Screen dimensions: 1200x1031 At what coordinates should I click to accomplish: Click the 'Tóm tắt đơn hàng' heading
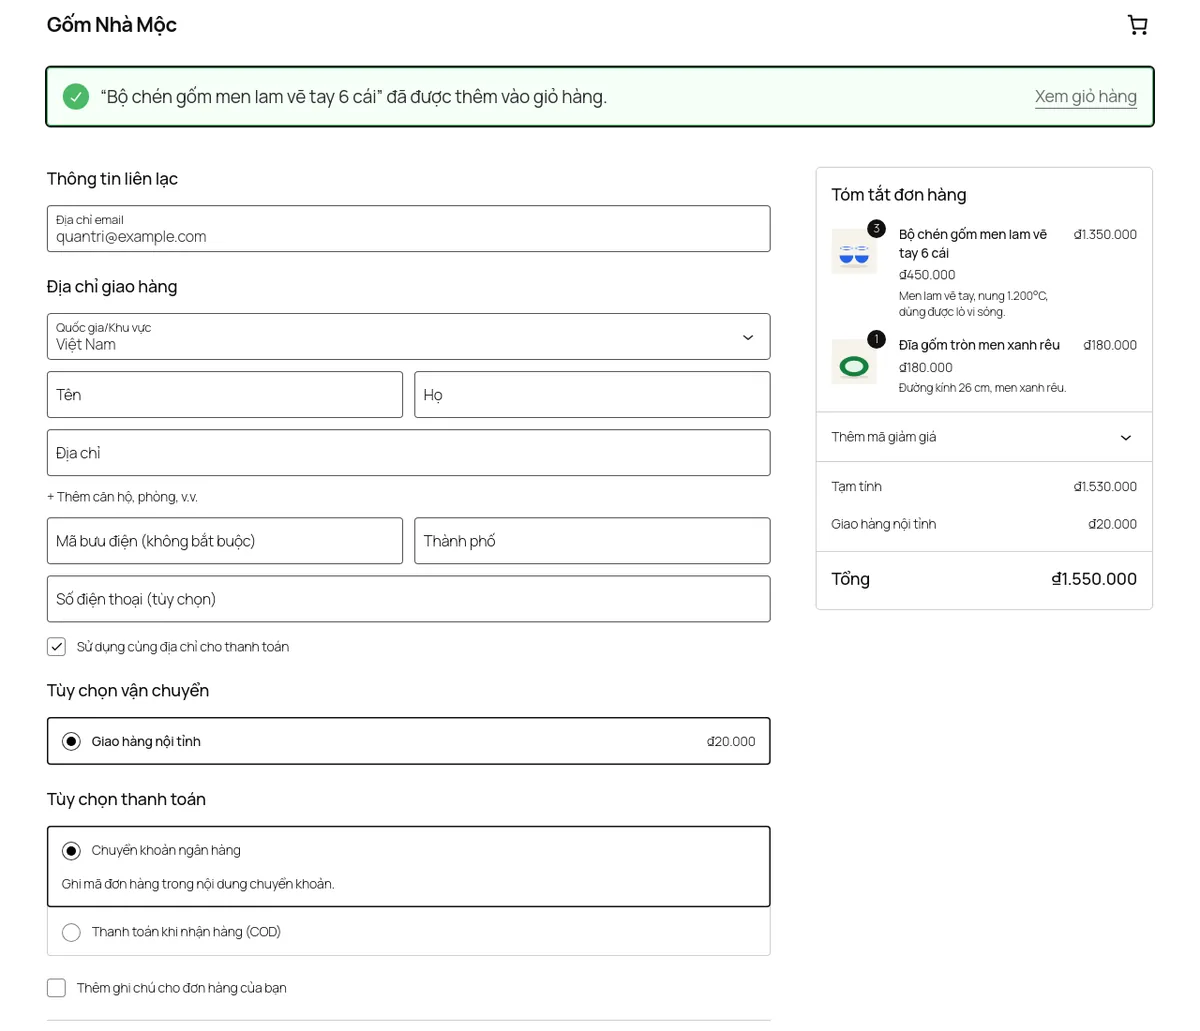(x=899, y=195)
